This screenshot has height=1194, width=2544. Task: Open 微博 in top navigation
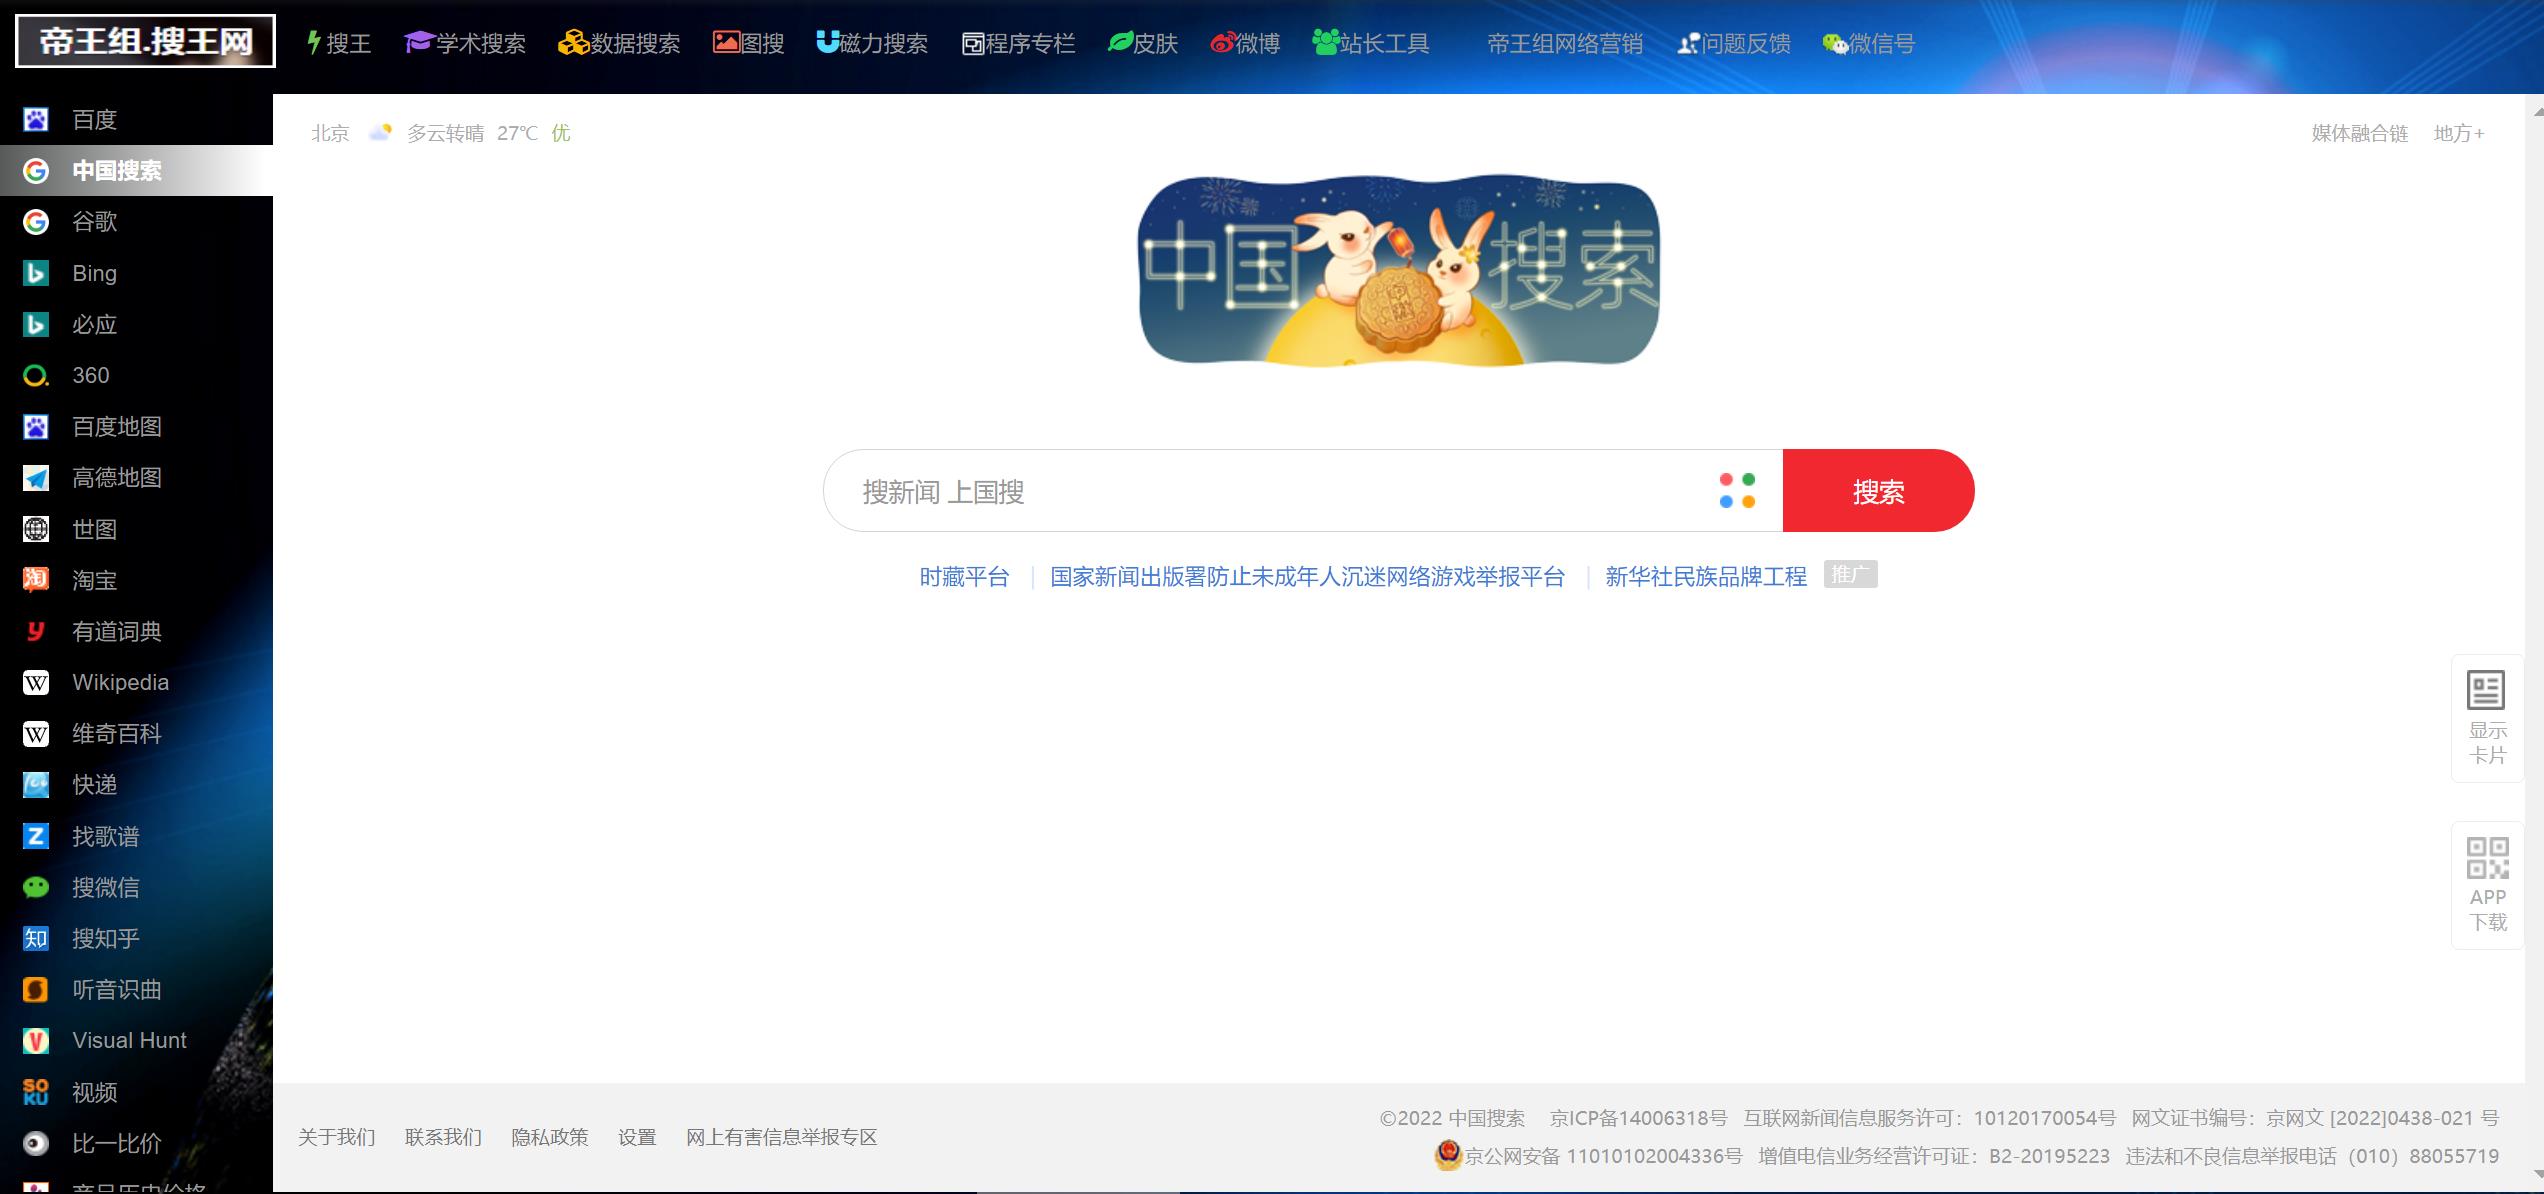[1245, 43]
